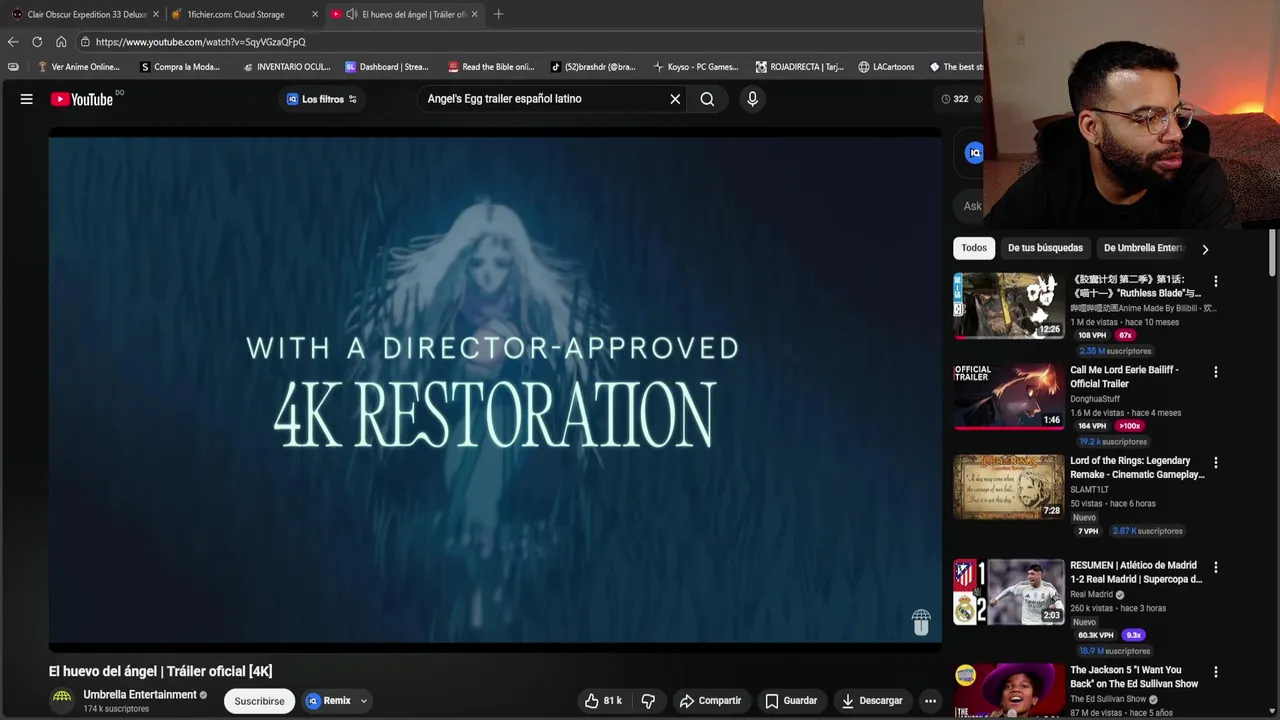The width and height of the screenshot is (1280, 720).
Task: Open LACartoons bookmark
Action: [x=886, y=67]
